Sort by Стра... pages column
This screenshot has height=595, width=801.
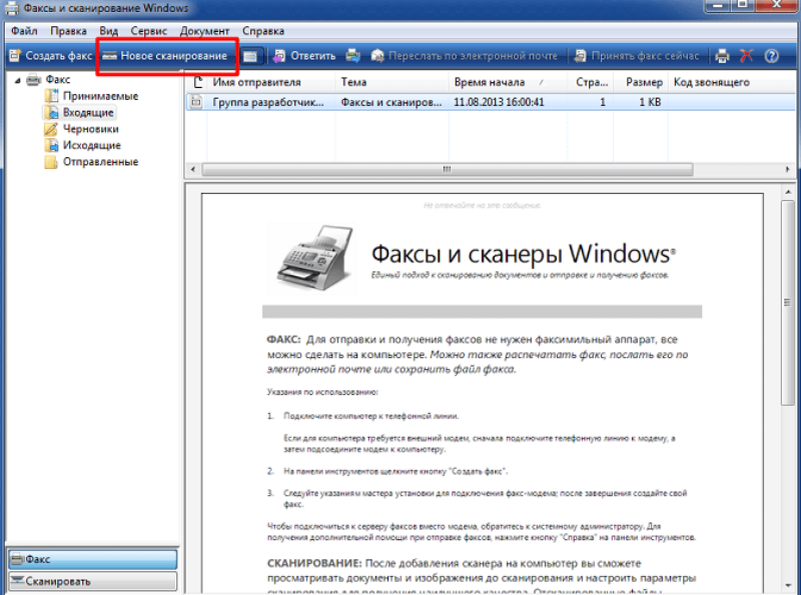[x=590, y=82]
